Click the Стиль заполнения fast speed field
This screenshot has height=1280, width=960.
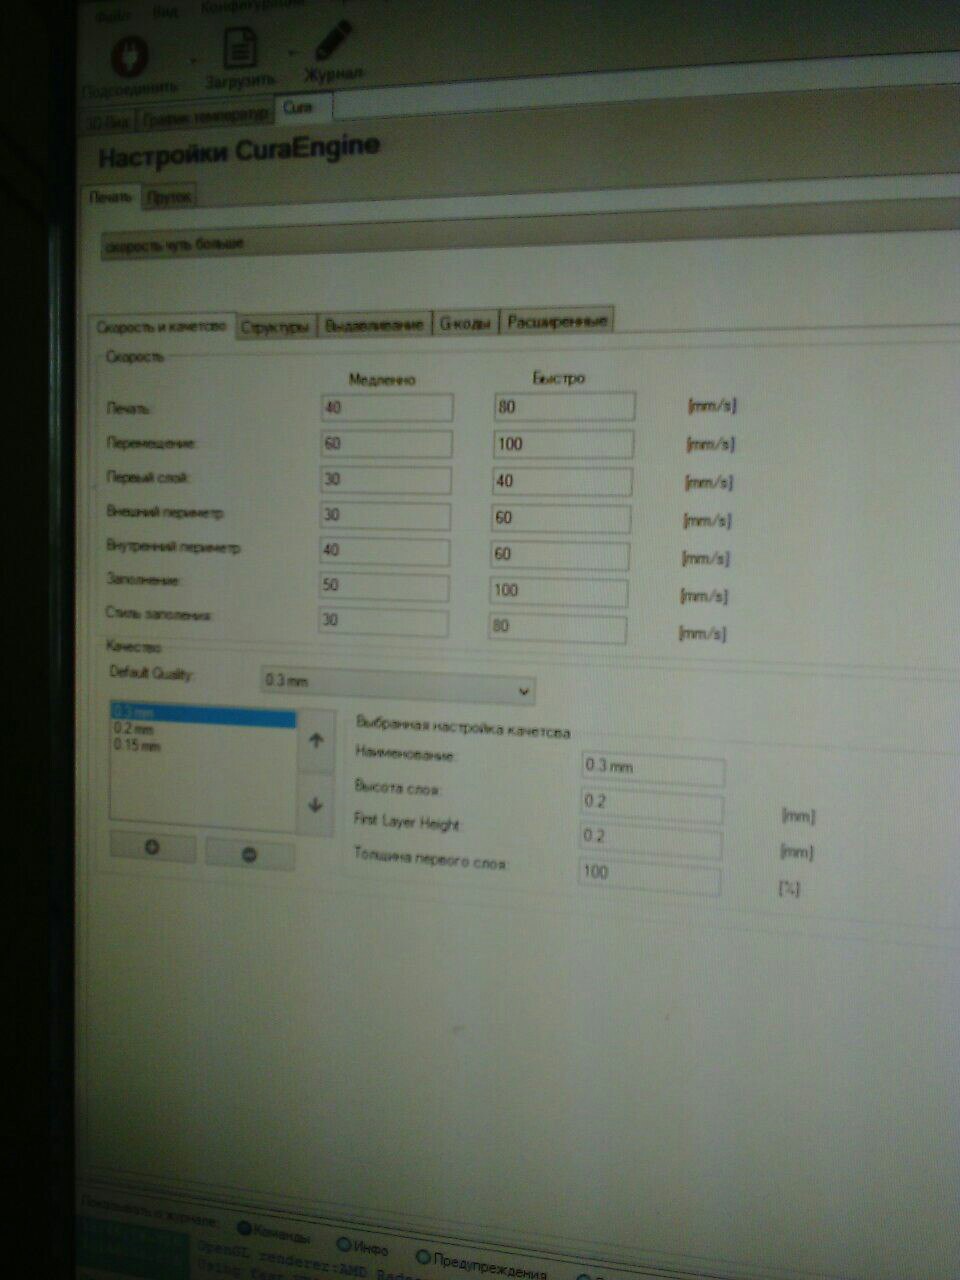point(558,627)
